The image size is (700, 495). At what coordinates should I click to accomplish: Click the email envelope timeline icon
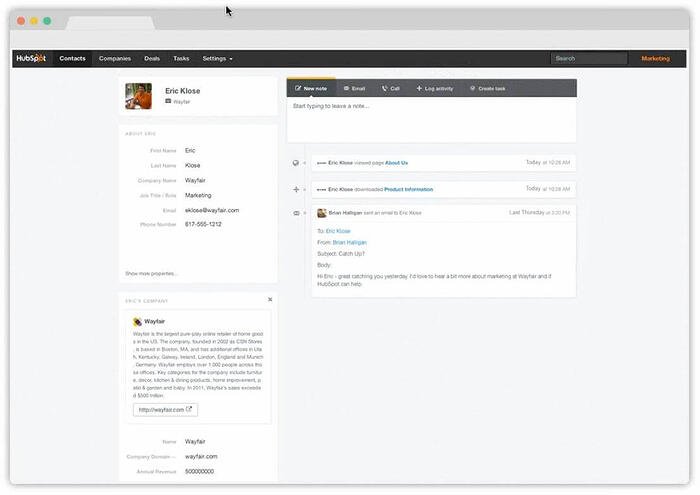(x=296, y=213)
